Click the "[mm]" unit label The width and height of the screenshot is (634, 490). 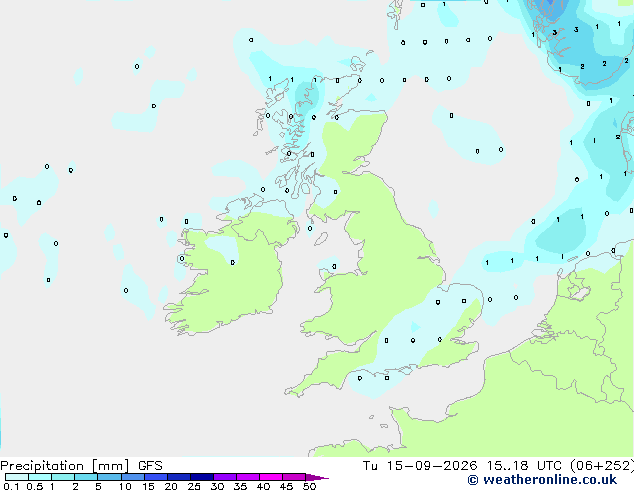(110, 466)
